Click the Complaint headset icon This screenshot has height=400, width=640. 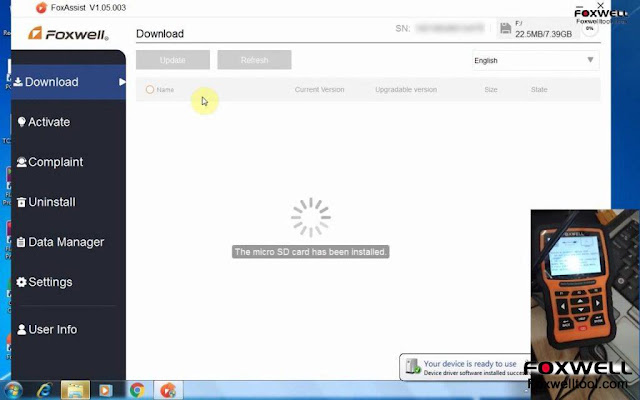click(x=21, y=162)
